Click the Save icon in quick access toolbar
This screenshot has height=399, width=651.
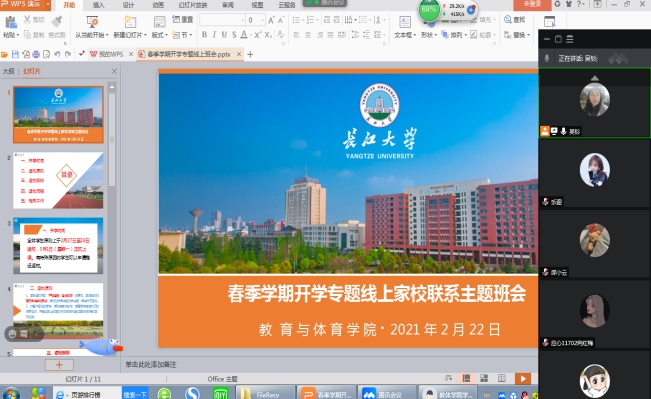(x=15, y=54)
